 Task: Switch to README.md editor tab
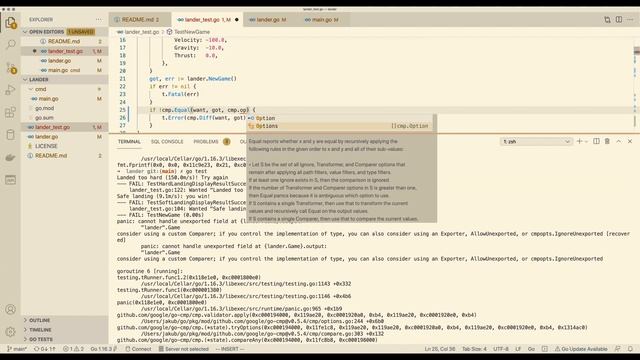pyautogui.click(x=140, y=20)
